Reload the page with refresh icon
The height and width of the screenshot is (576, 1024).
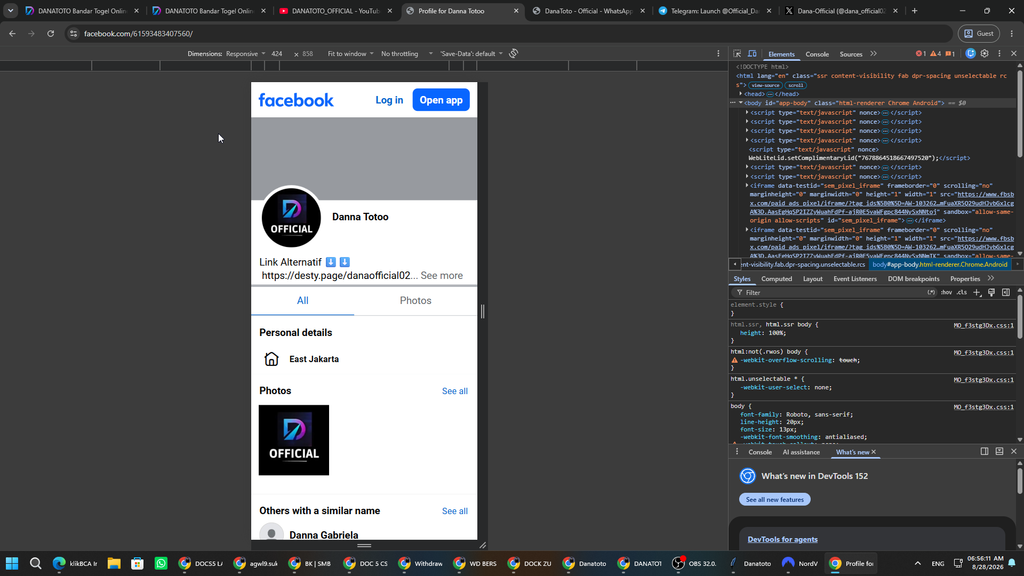coord(50,33)
